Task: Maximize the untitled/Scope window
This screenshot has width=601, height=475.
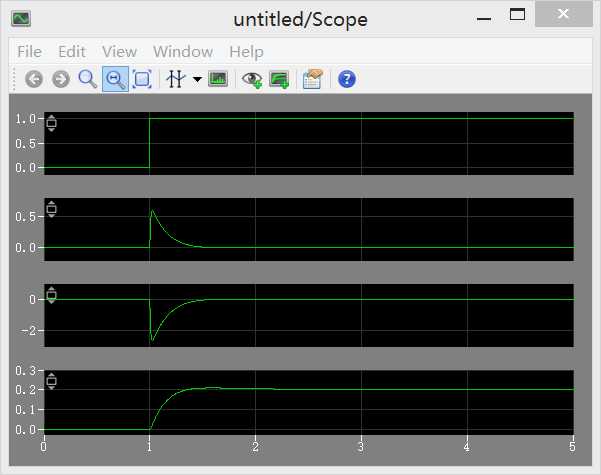Action: point(517,15)
